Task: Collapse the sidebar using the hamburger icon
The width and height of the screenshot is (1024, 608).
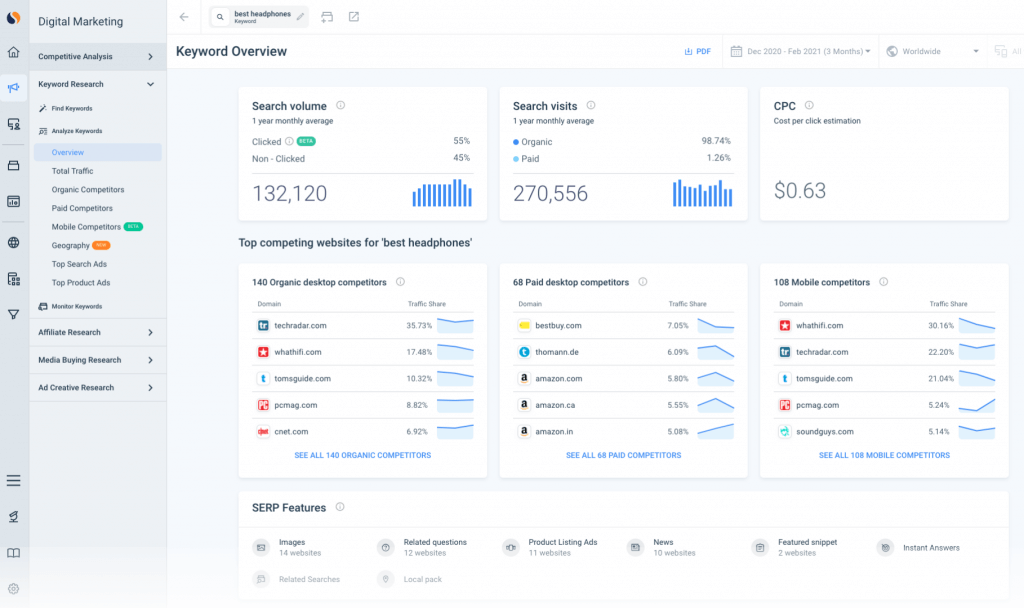Action: pyautogui.click(x=13, y=481)
